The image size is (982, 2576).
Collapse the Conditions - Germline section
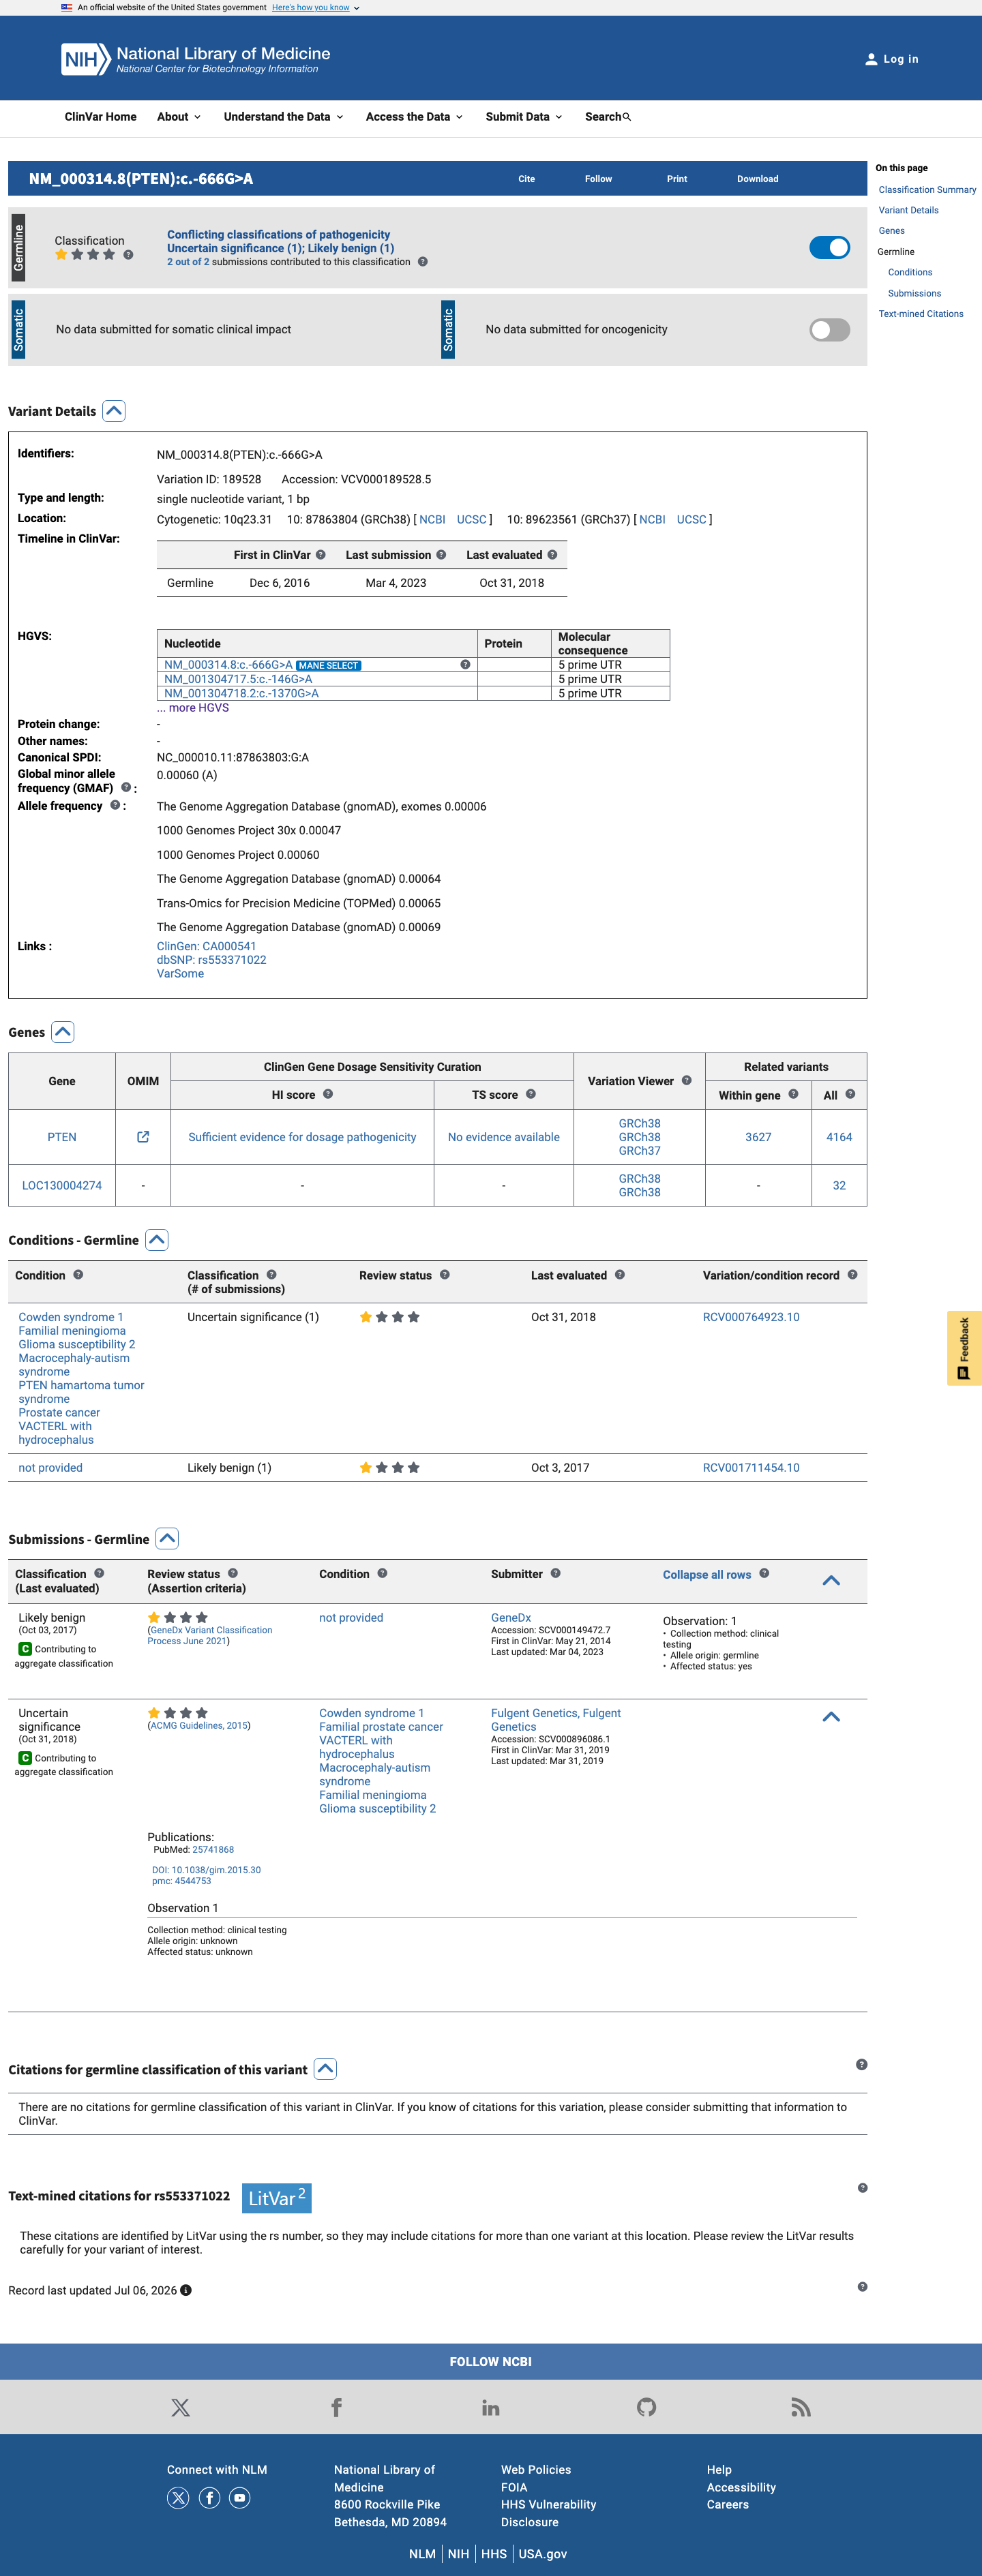(x=157, y=1240)
